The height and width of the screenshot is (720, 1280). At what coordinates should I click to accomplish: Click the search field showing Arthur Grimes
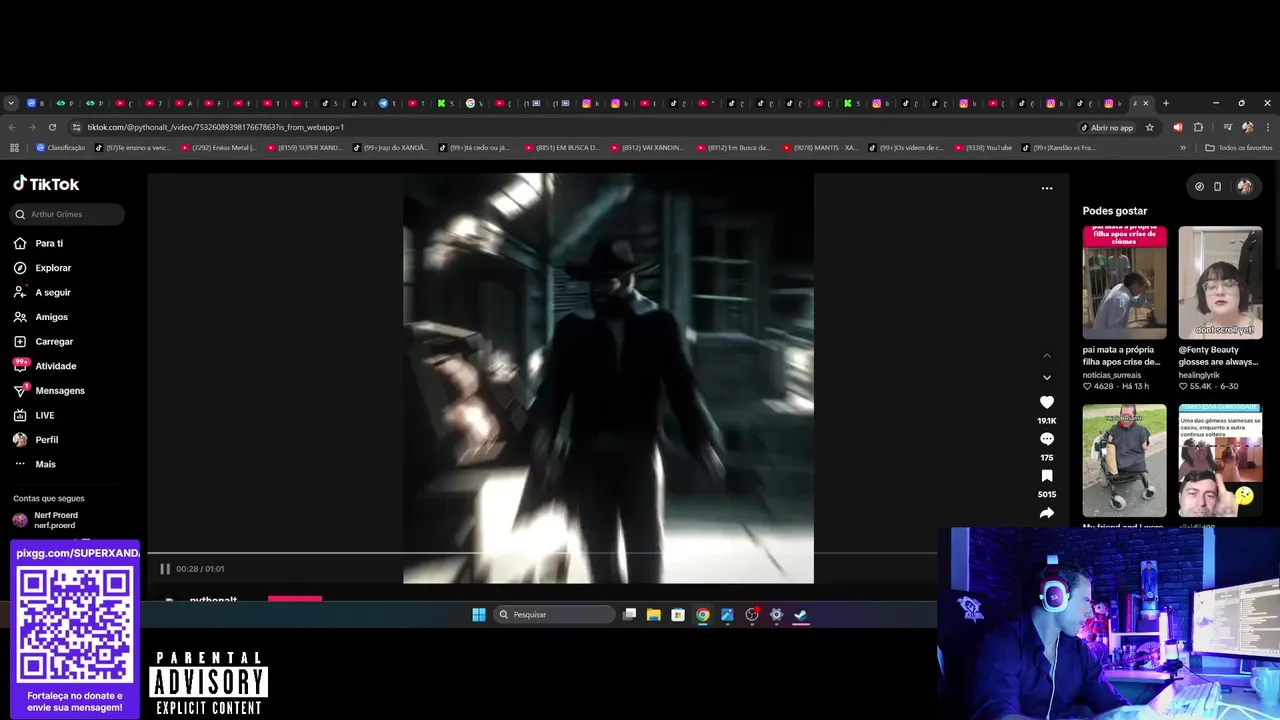68,214
